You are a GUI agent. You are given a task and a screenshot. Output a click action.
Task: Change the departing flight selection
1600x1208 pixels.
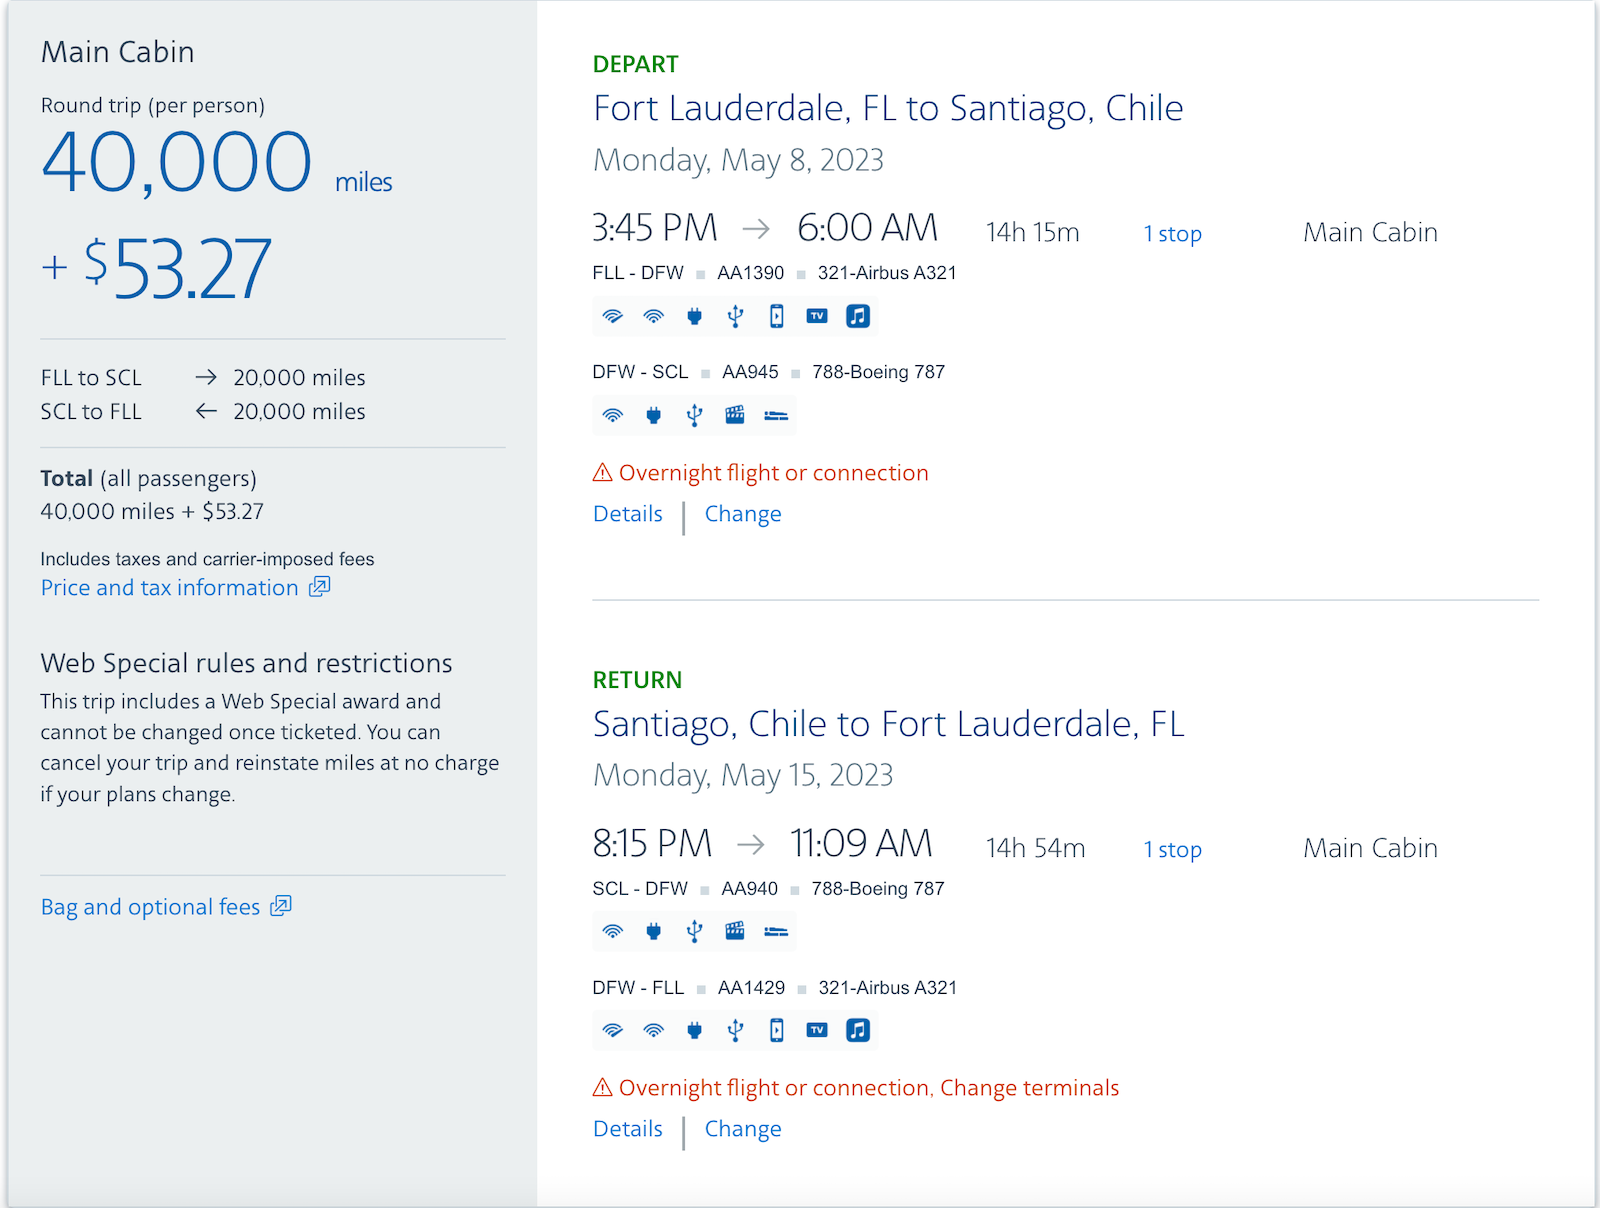742,513
